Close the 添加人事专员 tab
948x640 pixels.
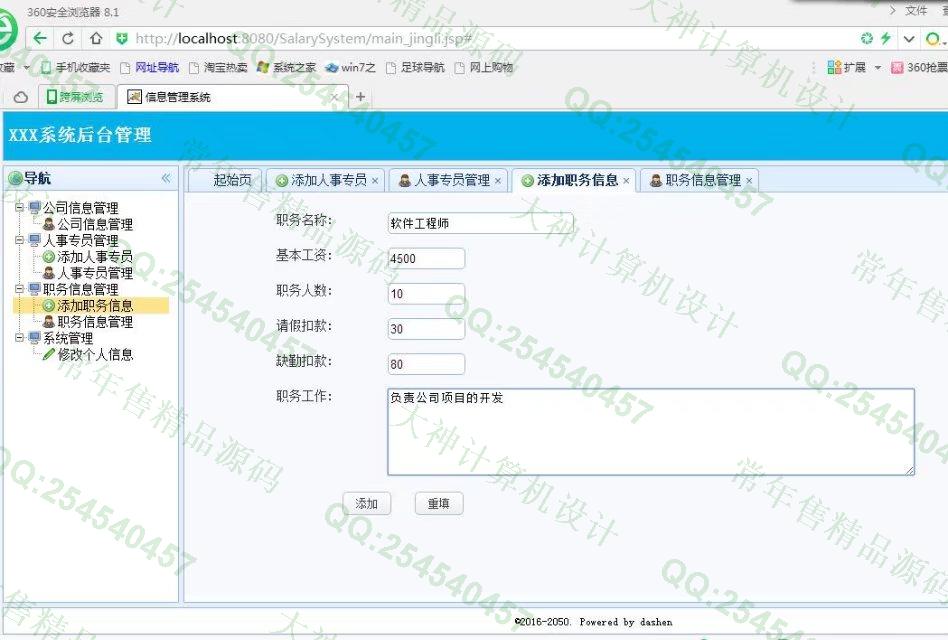coord(375,181)
